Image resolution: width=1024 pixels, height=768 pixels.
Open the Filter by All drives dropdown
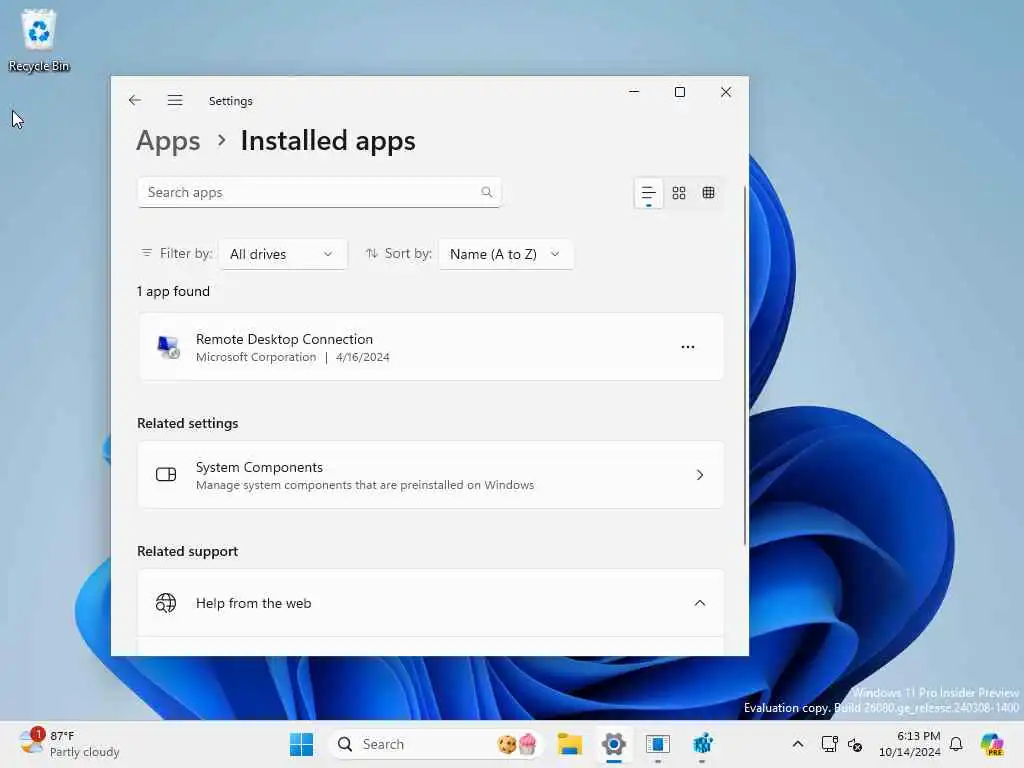283,254
